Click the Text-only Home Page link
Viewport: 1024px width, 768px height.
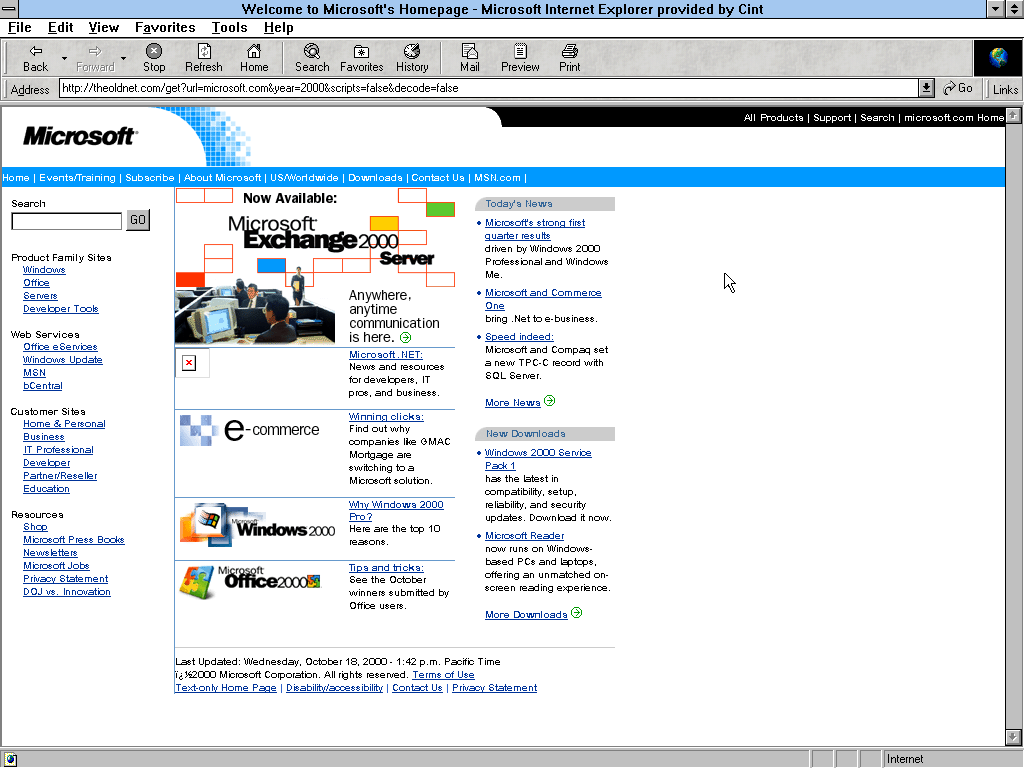coord(226,688)
